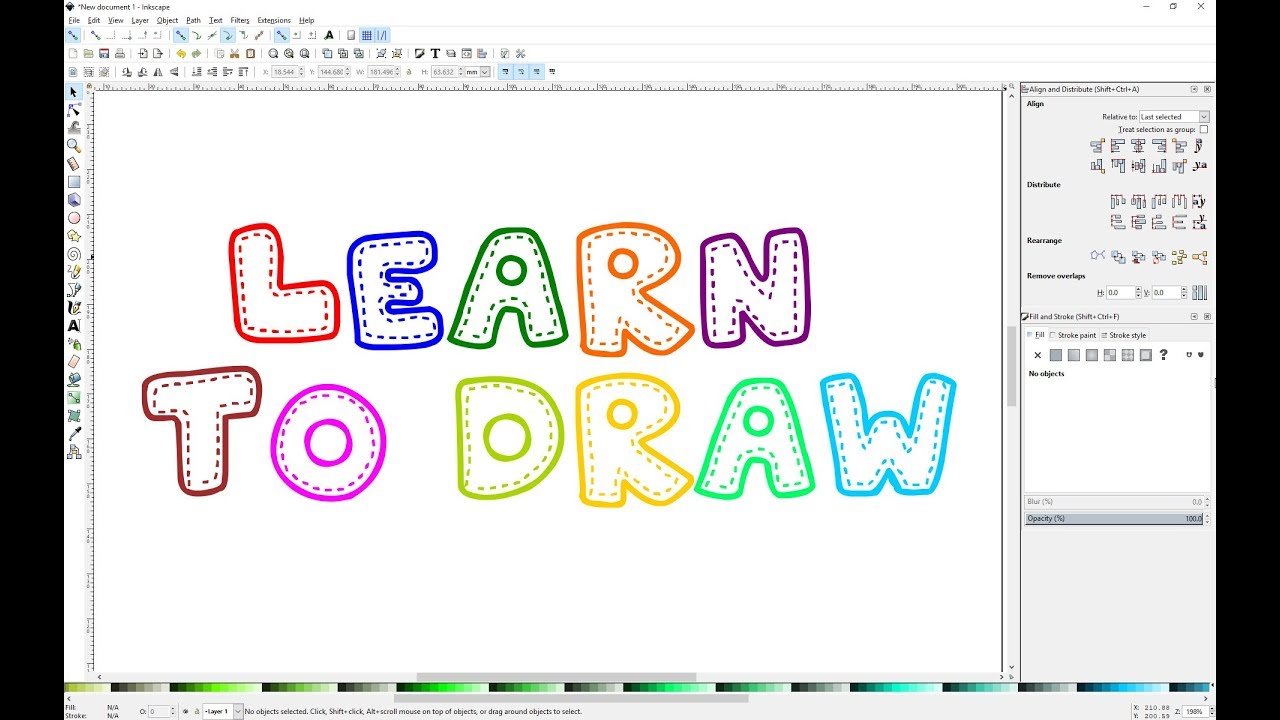Image resolution: width=1280 pixels, height=720 pixels.
Task: Select the Spiral tool
Action: [73, 254]
